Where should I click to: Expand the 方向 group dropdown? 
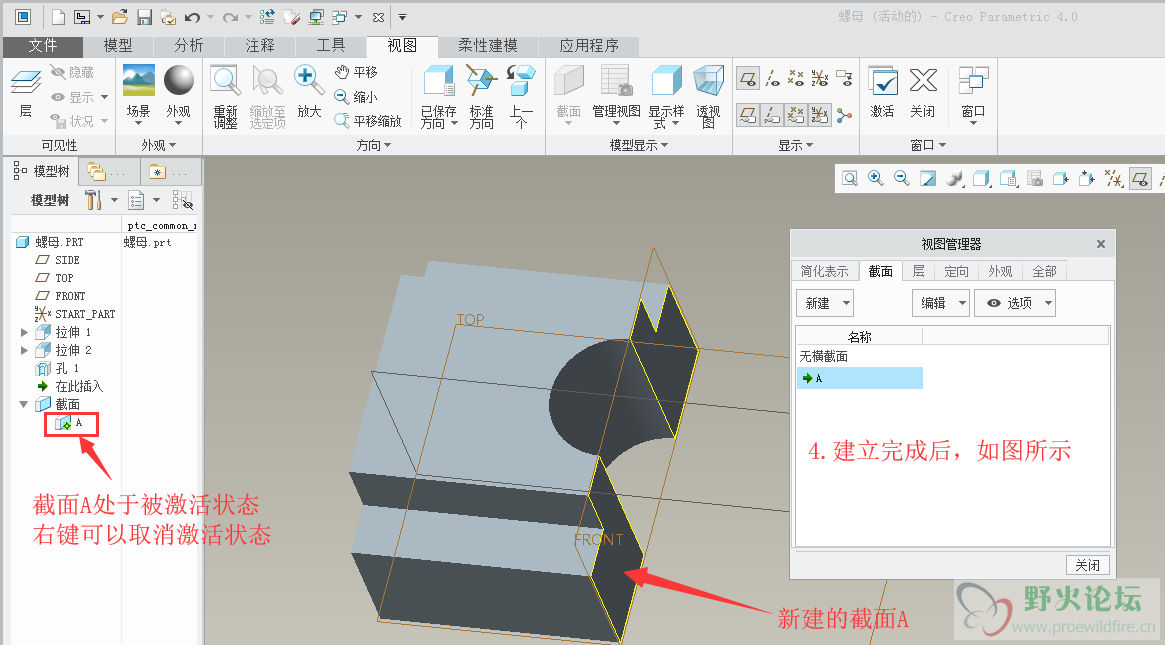pos(374,145)
